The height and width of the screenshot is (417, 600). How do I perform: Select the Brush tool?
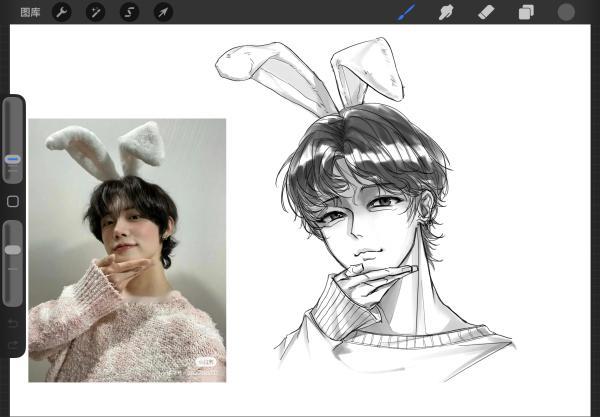click(406, 12)
